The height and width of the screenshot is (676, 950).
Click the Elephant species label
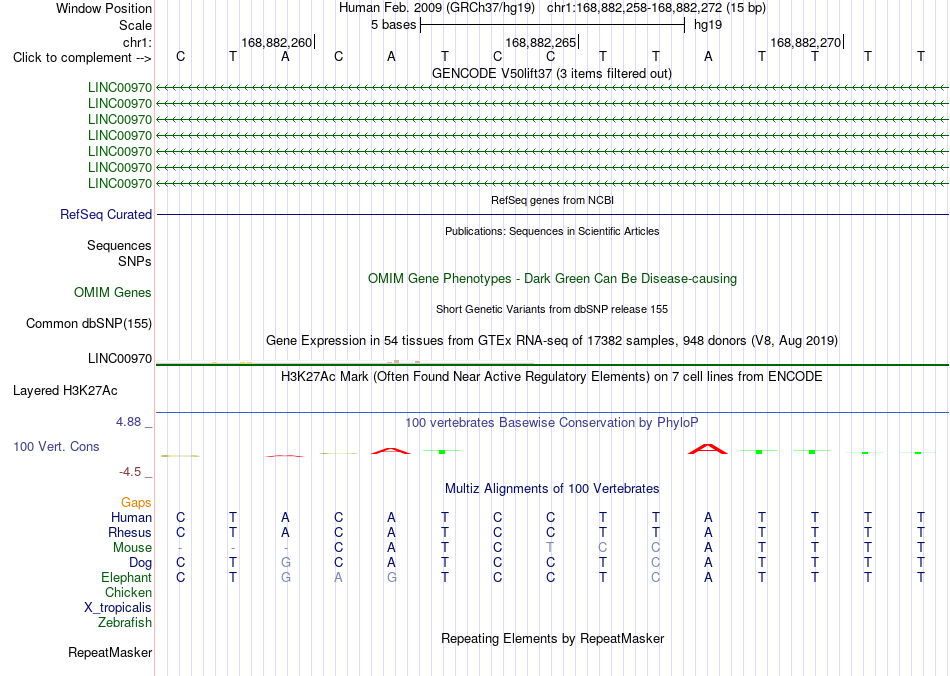pos(127,577)
